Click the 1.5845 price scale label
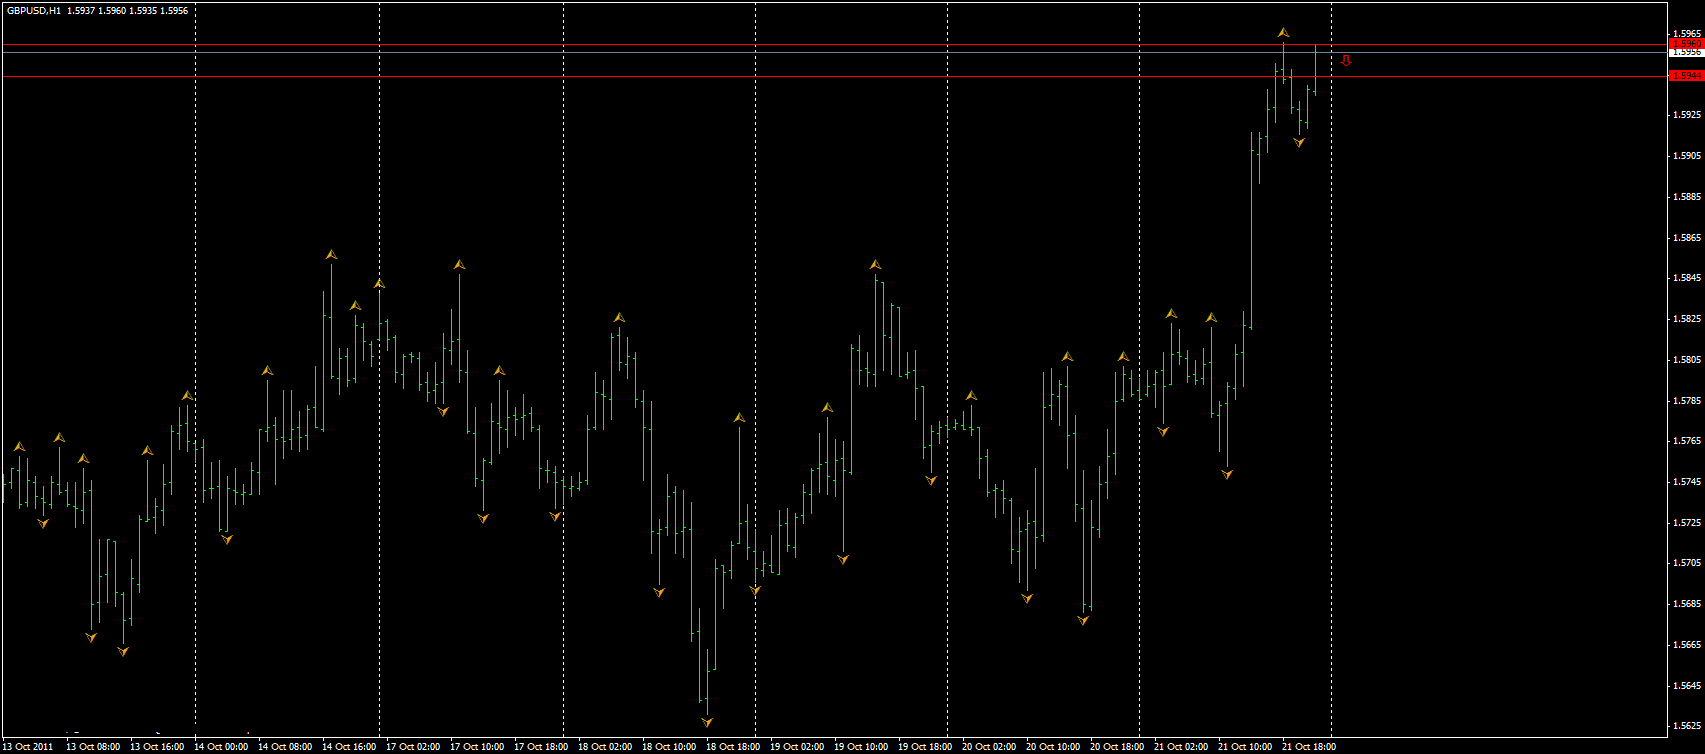This screenshot has width=1705, height=754. click(x=1686, y=278)
